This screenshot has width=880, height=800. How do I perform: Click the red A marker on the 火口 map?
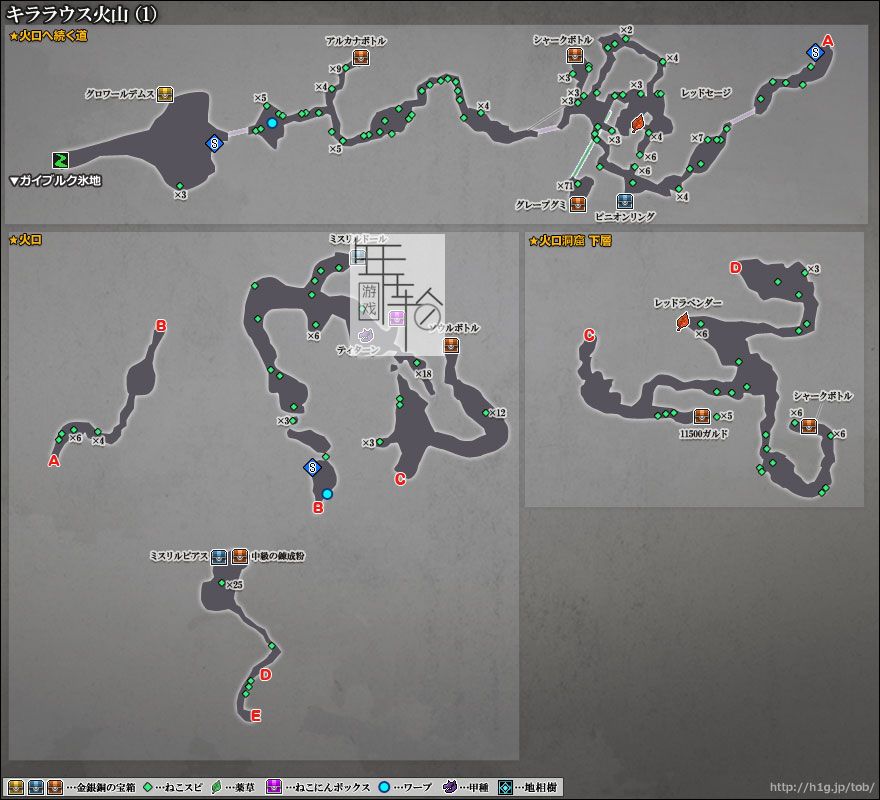pos(54,461)
